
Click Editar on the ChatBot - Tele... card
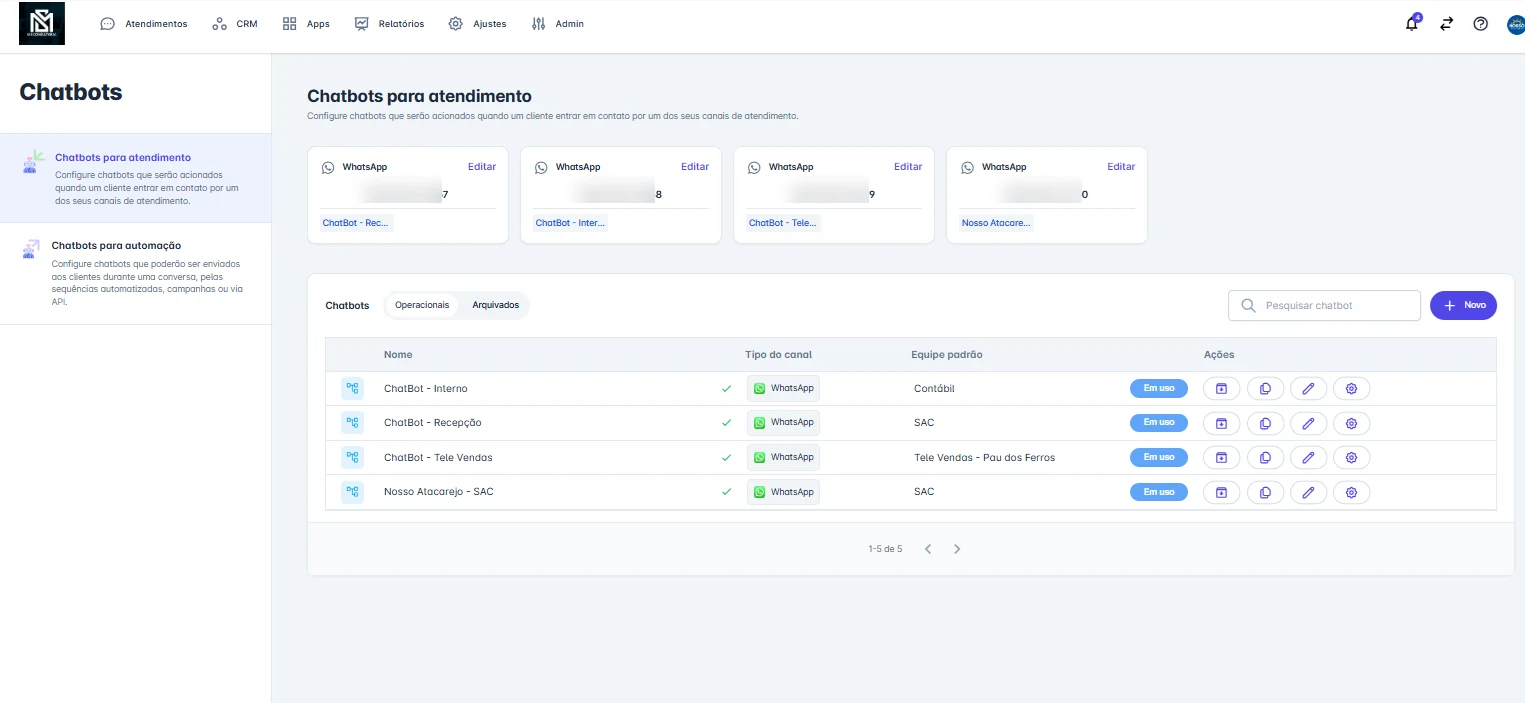[908, 167]
